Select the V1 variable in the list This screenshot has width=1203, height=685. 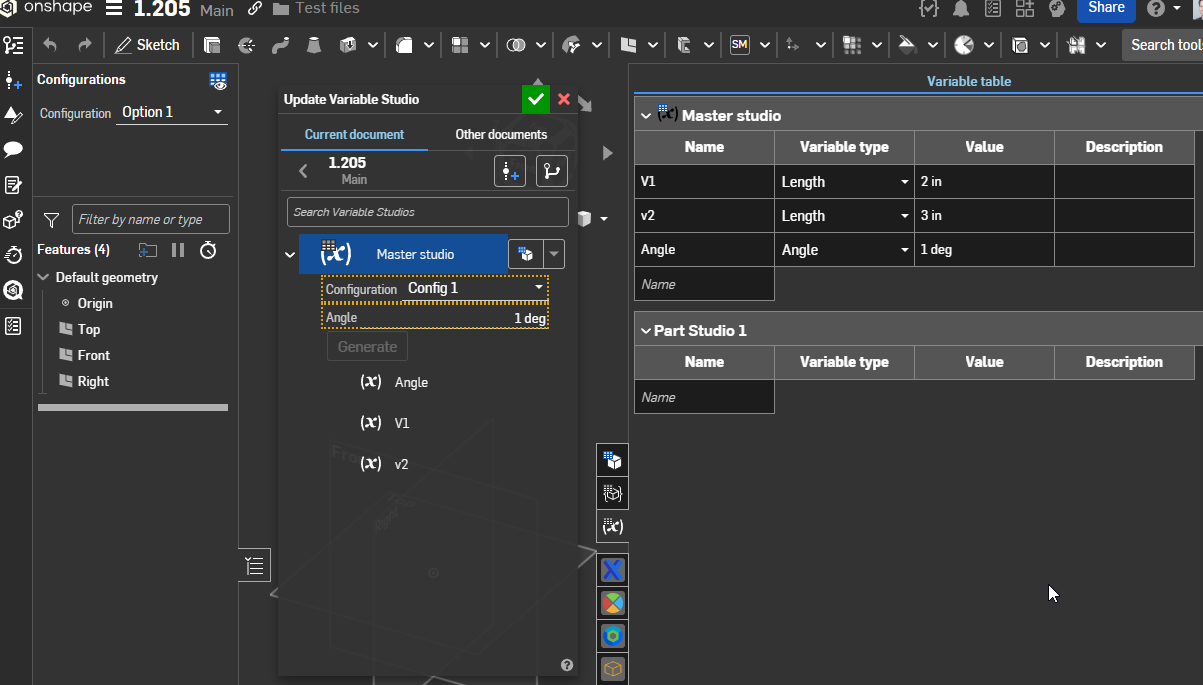coord(401,423)
